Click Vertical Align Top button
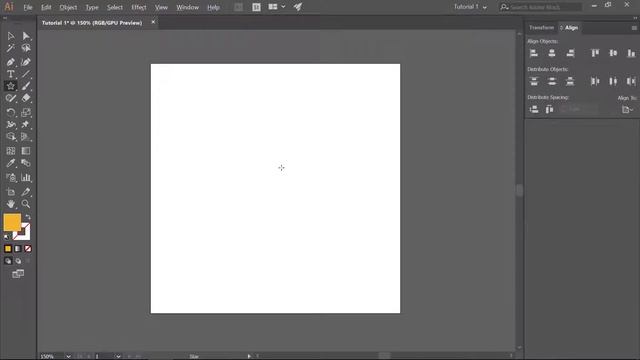 (x=595, y=53)
